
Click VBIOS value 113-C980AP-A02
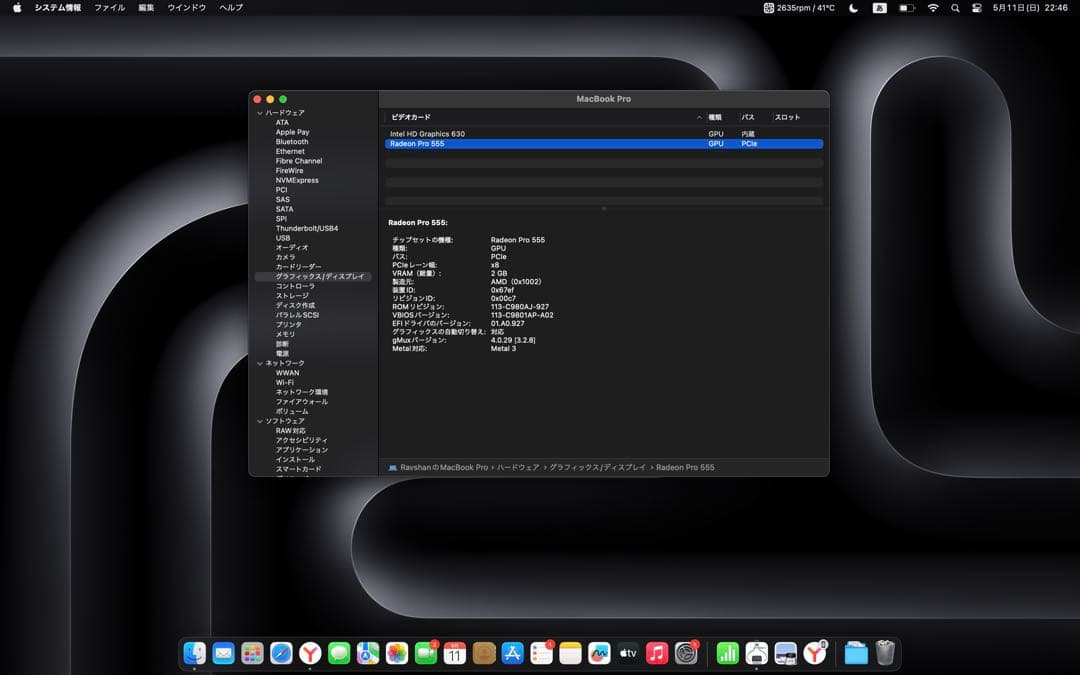(x=522, y=315)
